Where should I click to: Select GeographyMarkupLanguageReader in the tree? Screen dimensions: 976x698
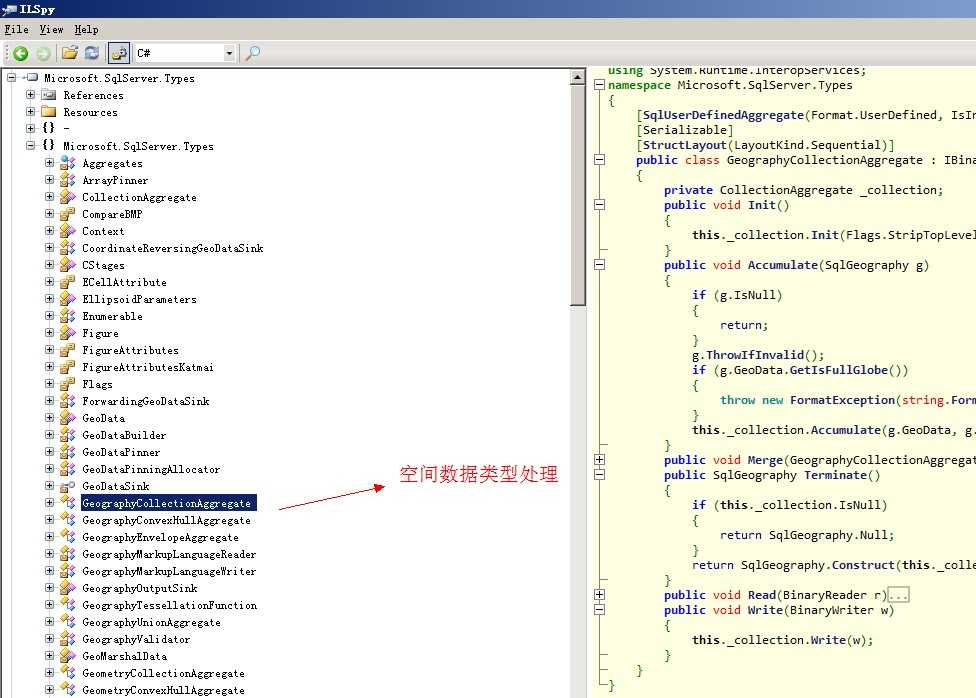tap(169, 554)
